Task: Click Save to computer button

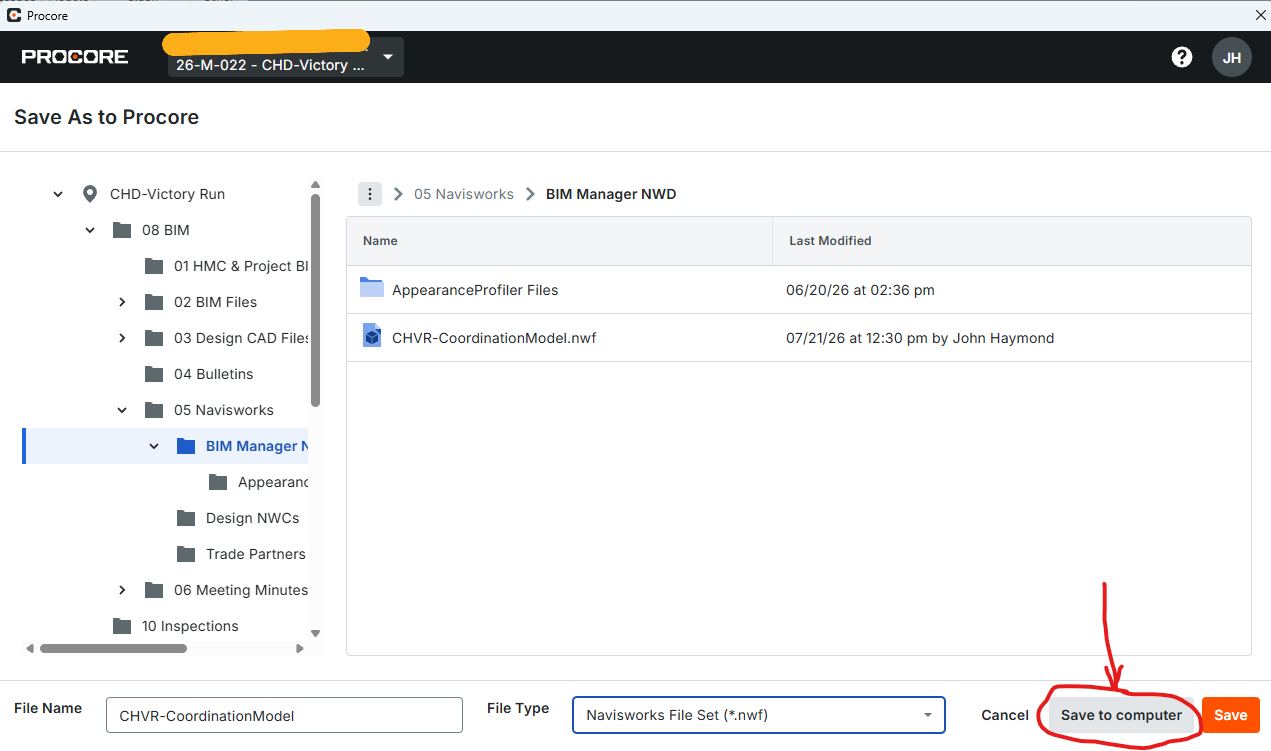Action: tap(1121, 715)
